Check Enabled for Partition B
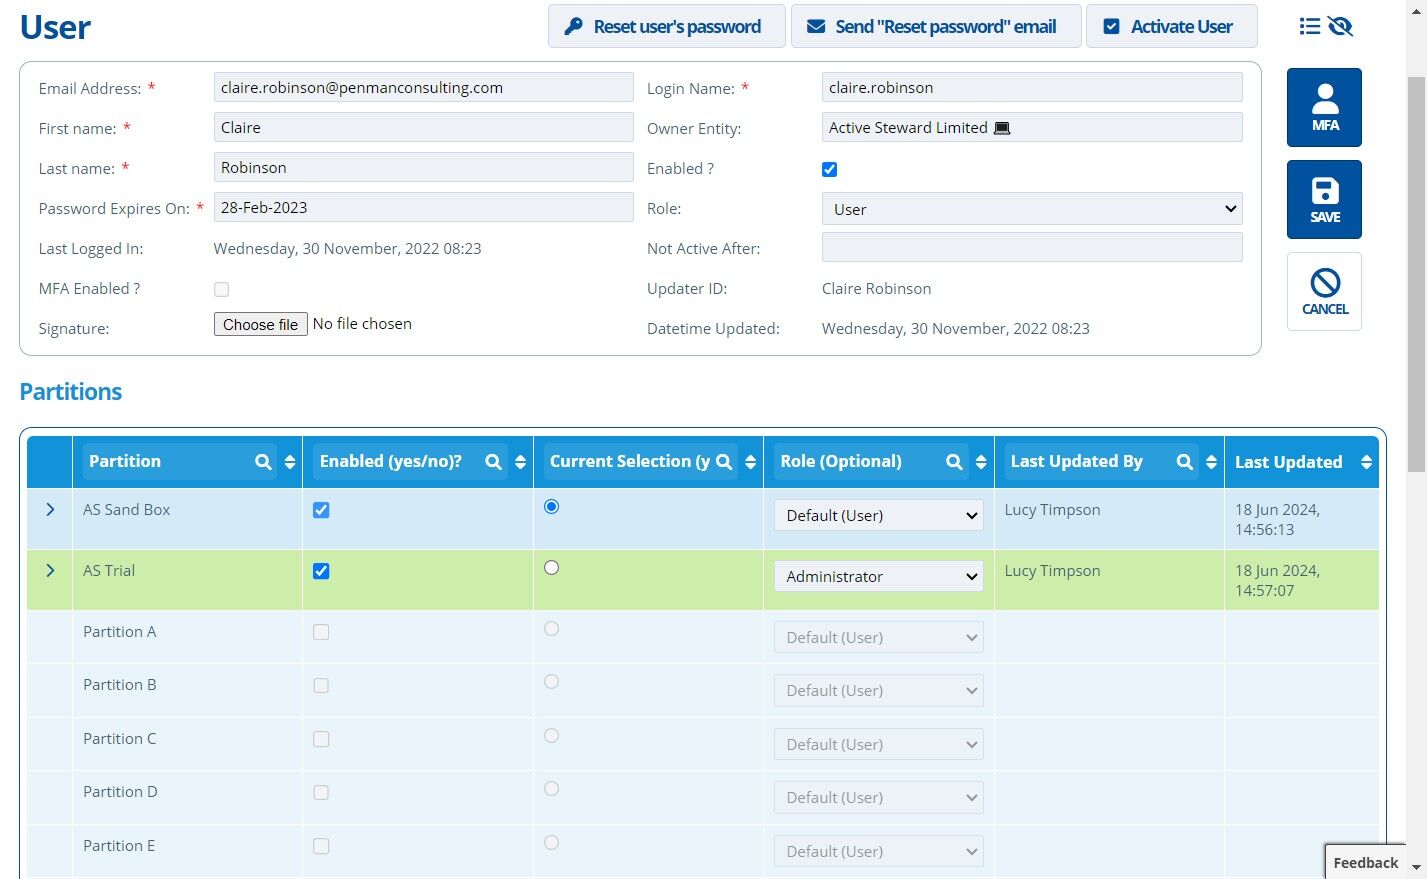Viewport: 1427px width, 879px height. click(x=321, y=685)
